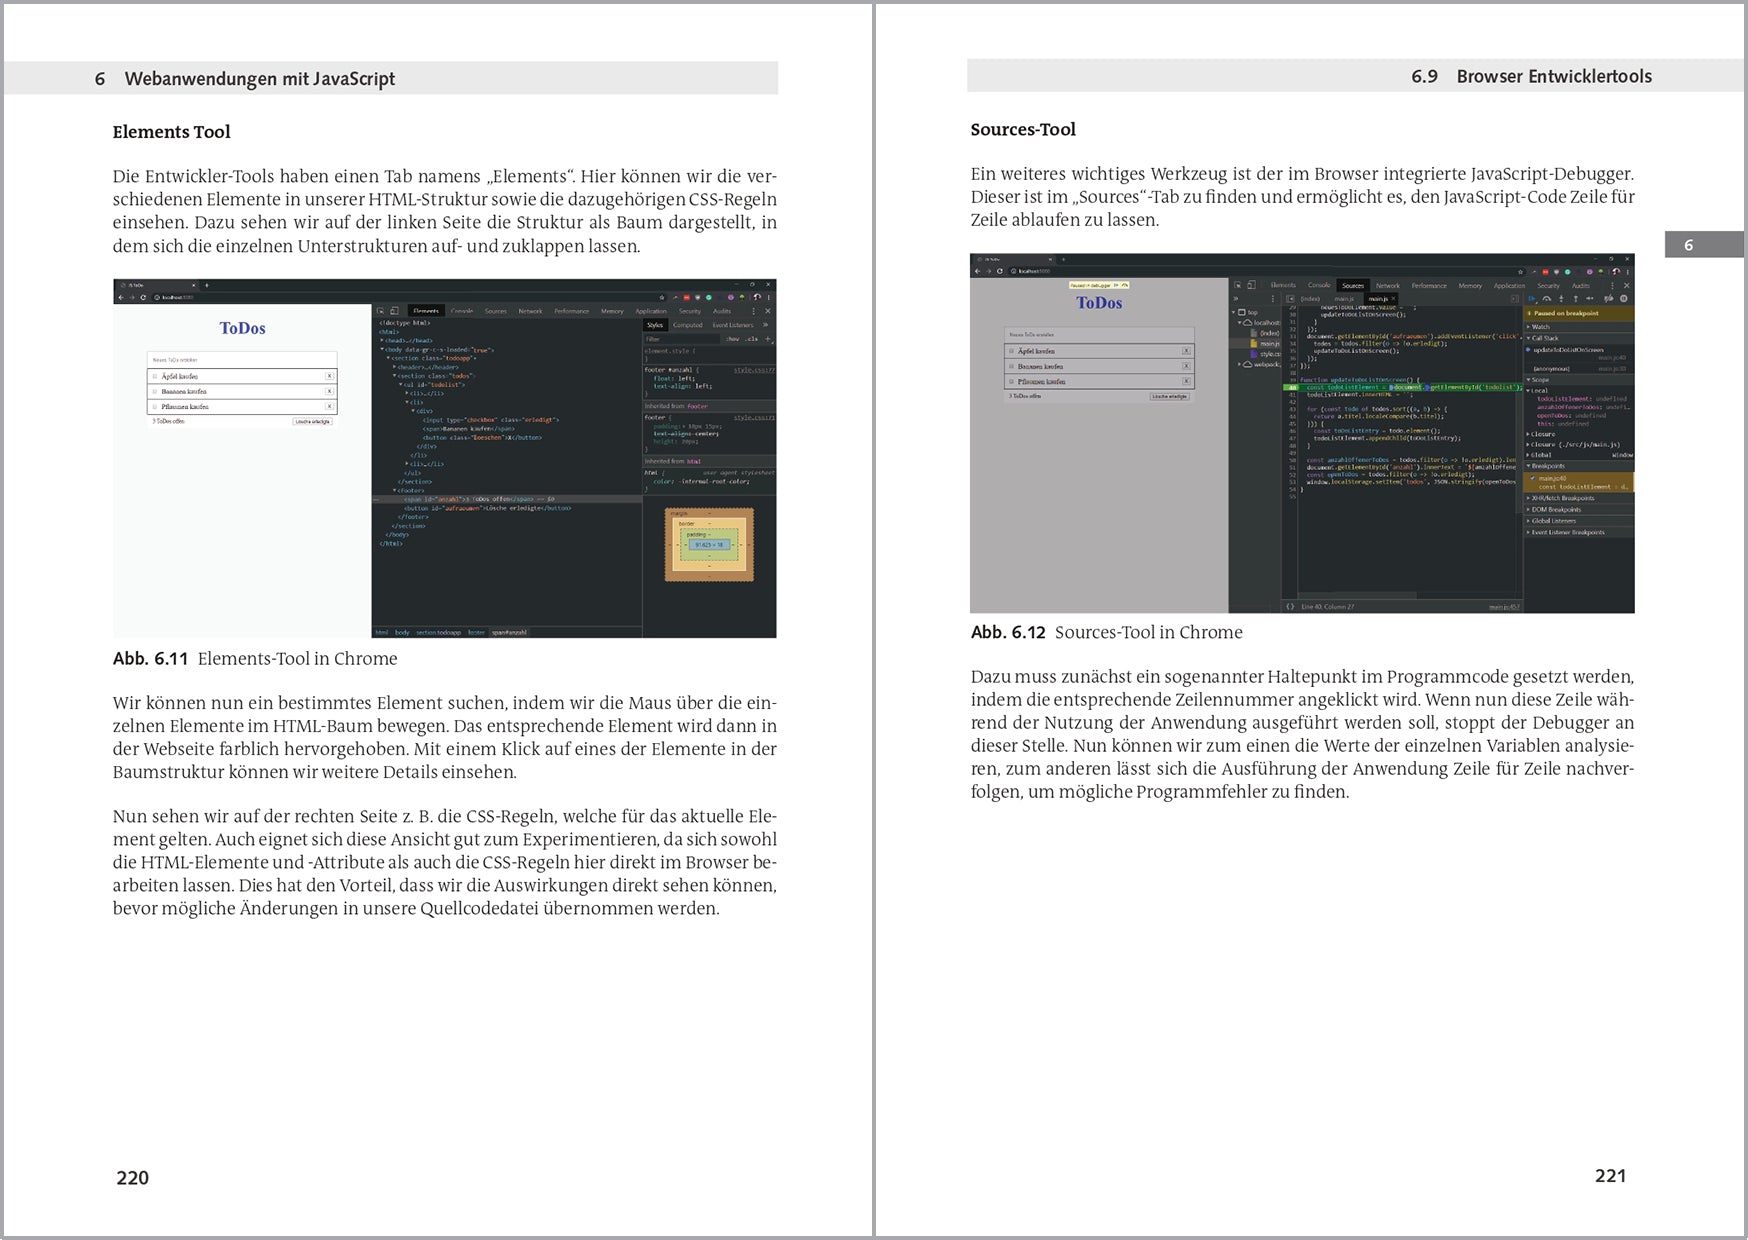Check the Bananen kaufen todo checkbox
This screenshot has width=1748, height=1240.
155,392
